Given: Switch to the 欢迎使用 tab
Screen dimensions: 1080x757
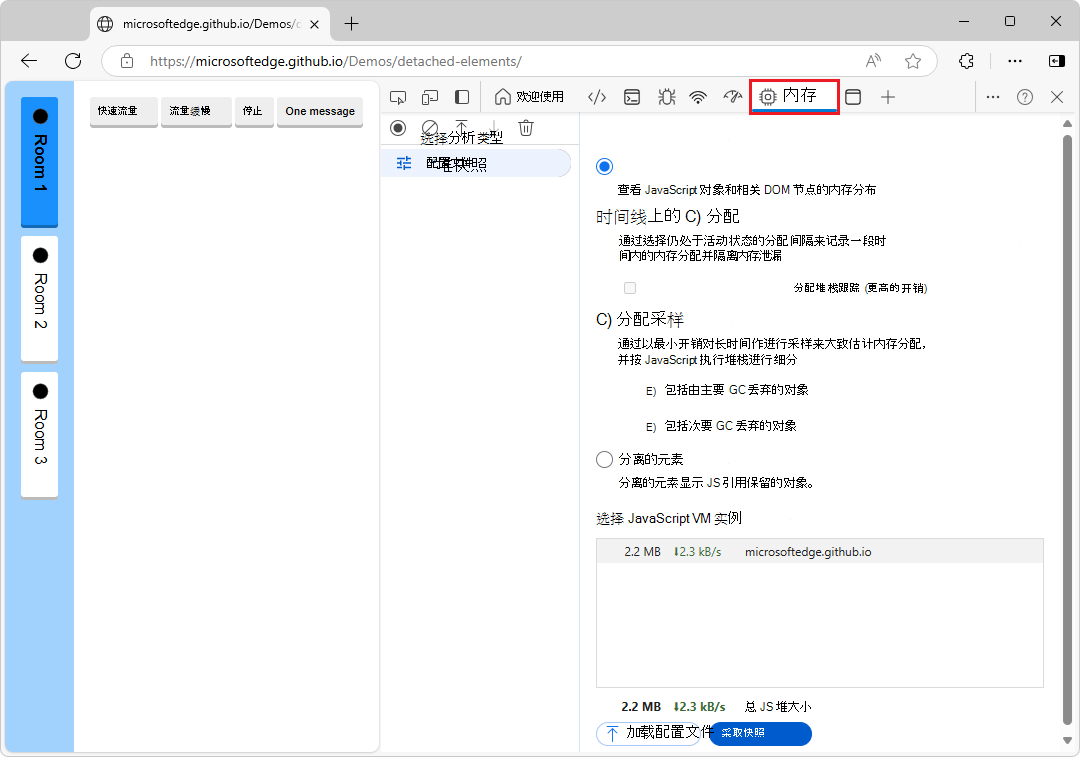Looking at the screenshot, I should click(x=530, y=97).
